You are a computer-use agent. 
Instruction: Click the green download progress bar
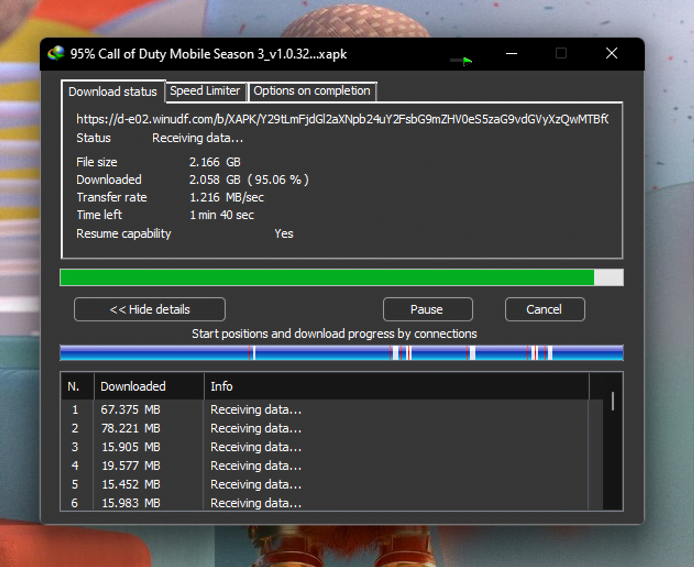[x=342, y=278]
